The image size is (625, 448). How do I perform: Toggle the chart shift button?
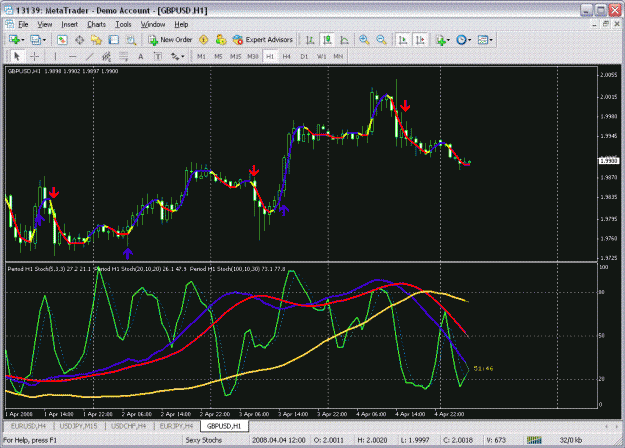click(420, 40)
